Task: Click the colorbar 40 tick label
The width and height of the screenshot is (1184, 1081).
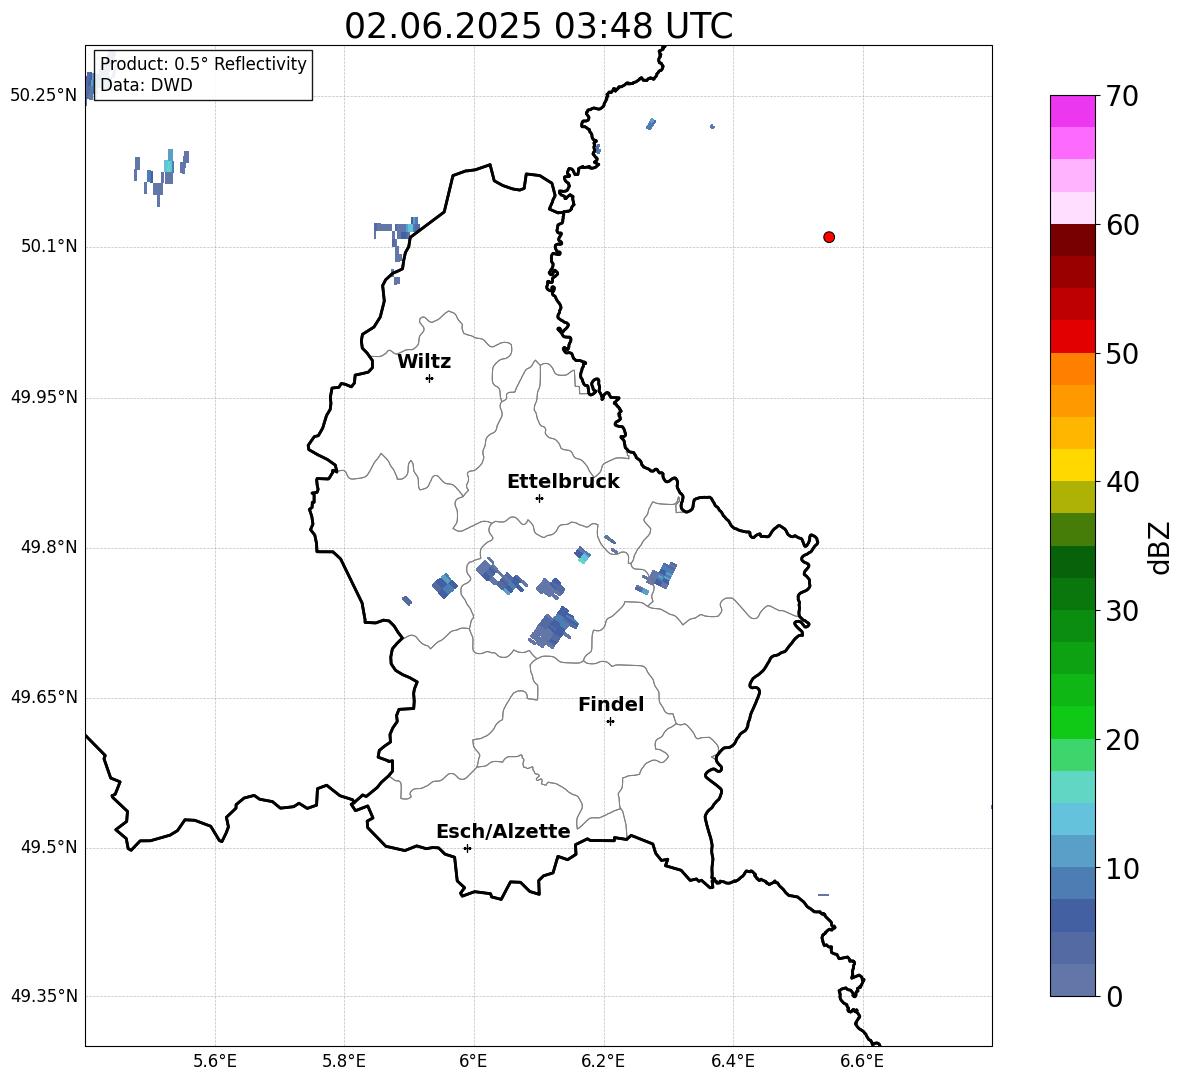Action: (x=1122, y=482)
